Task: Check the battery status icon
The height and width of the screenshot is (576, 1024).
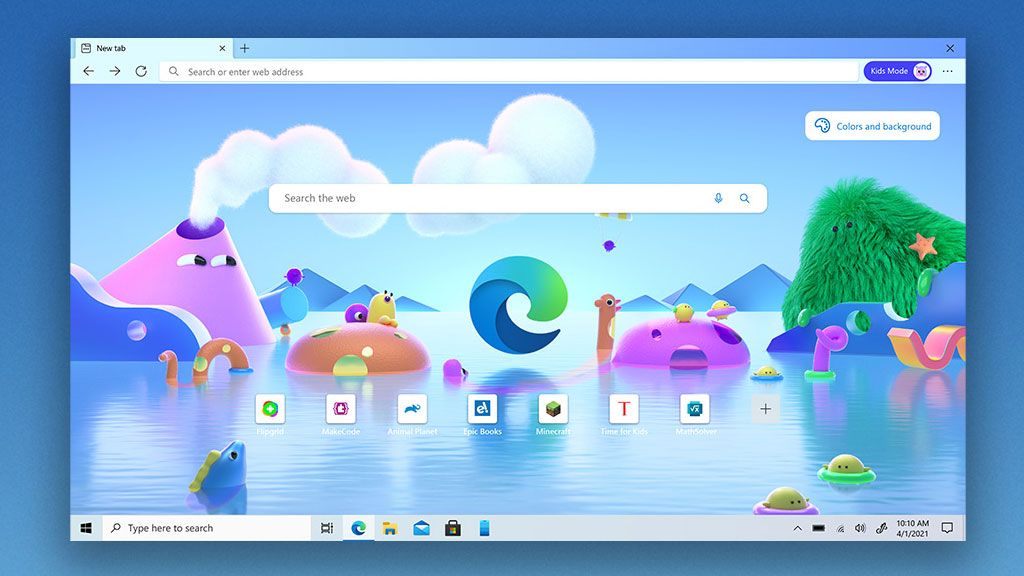Action: (x=818, y=528)
